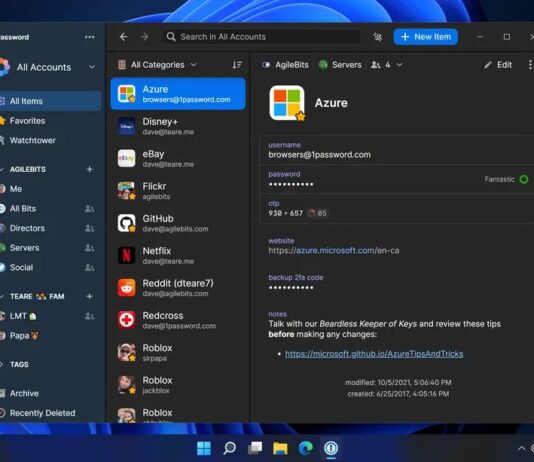
Task: Click the password strength Fantastic circle indicator
Action: coord(523,179)
